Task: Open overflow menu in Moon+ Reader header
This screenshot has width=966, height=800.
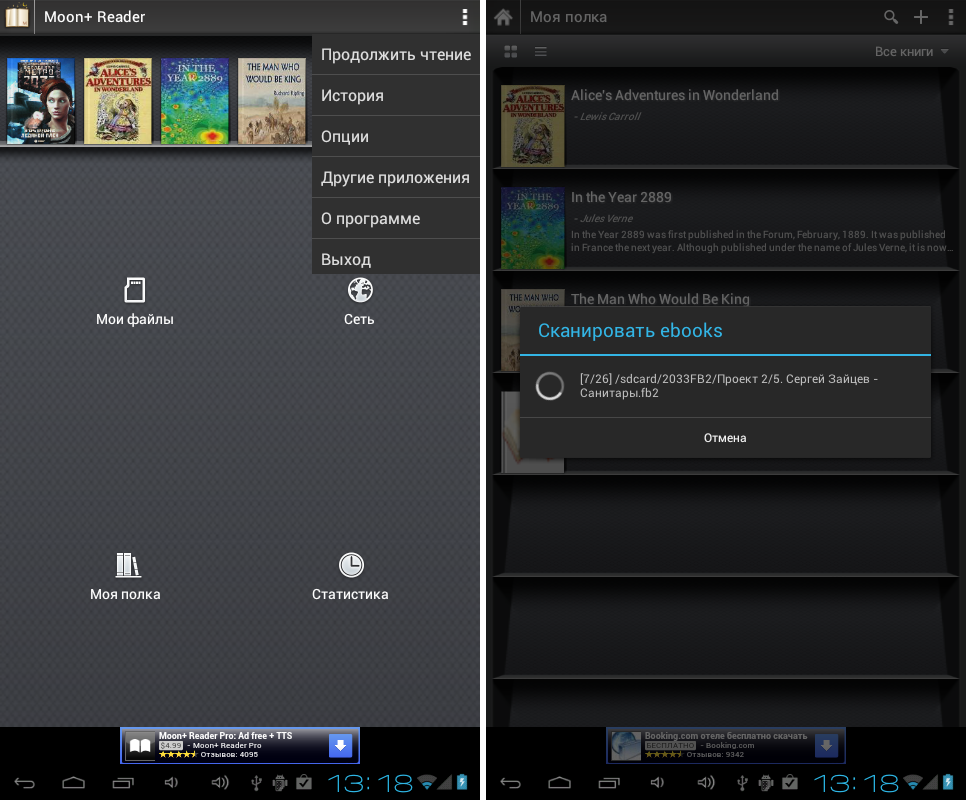Action: pyautogui.click(x=464, y=17)
